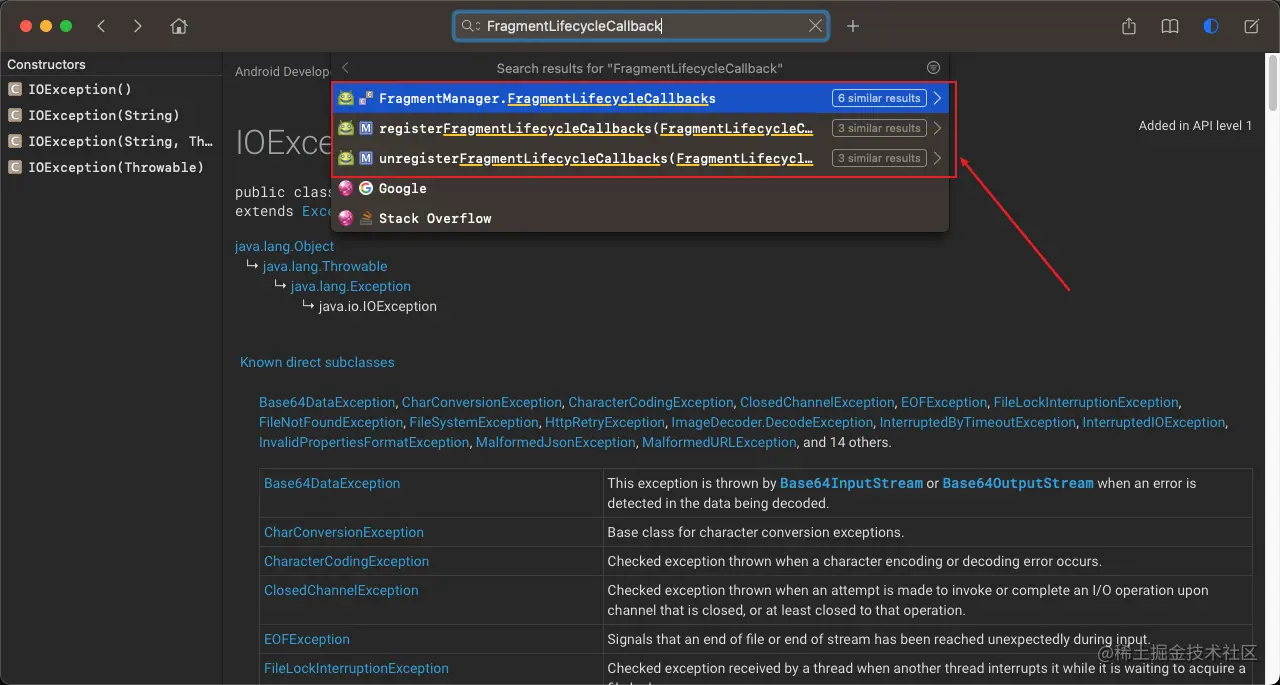Click Known direct subclasses link
Viewport: 1280px width, 685px height.
[x=317, y=362]
